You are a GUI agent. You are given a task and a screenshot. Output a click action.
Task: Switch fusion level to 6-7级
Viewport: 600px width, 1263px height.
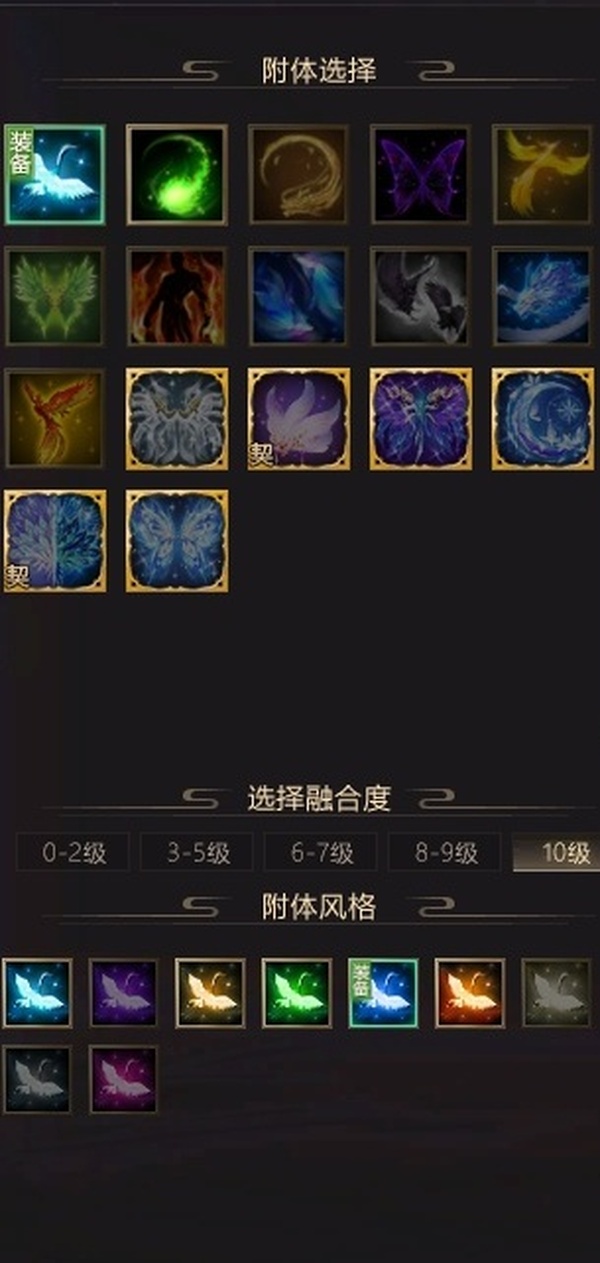coord(321,853)
